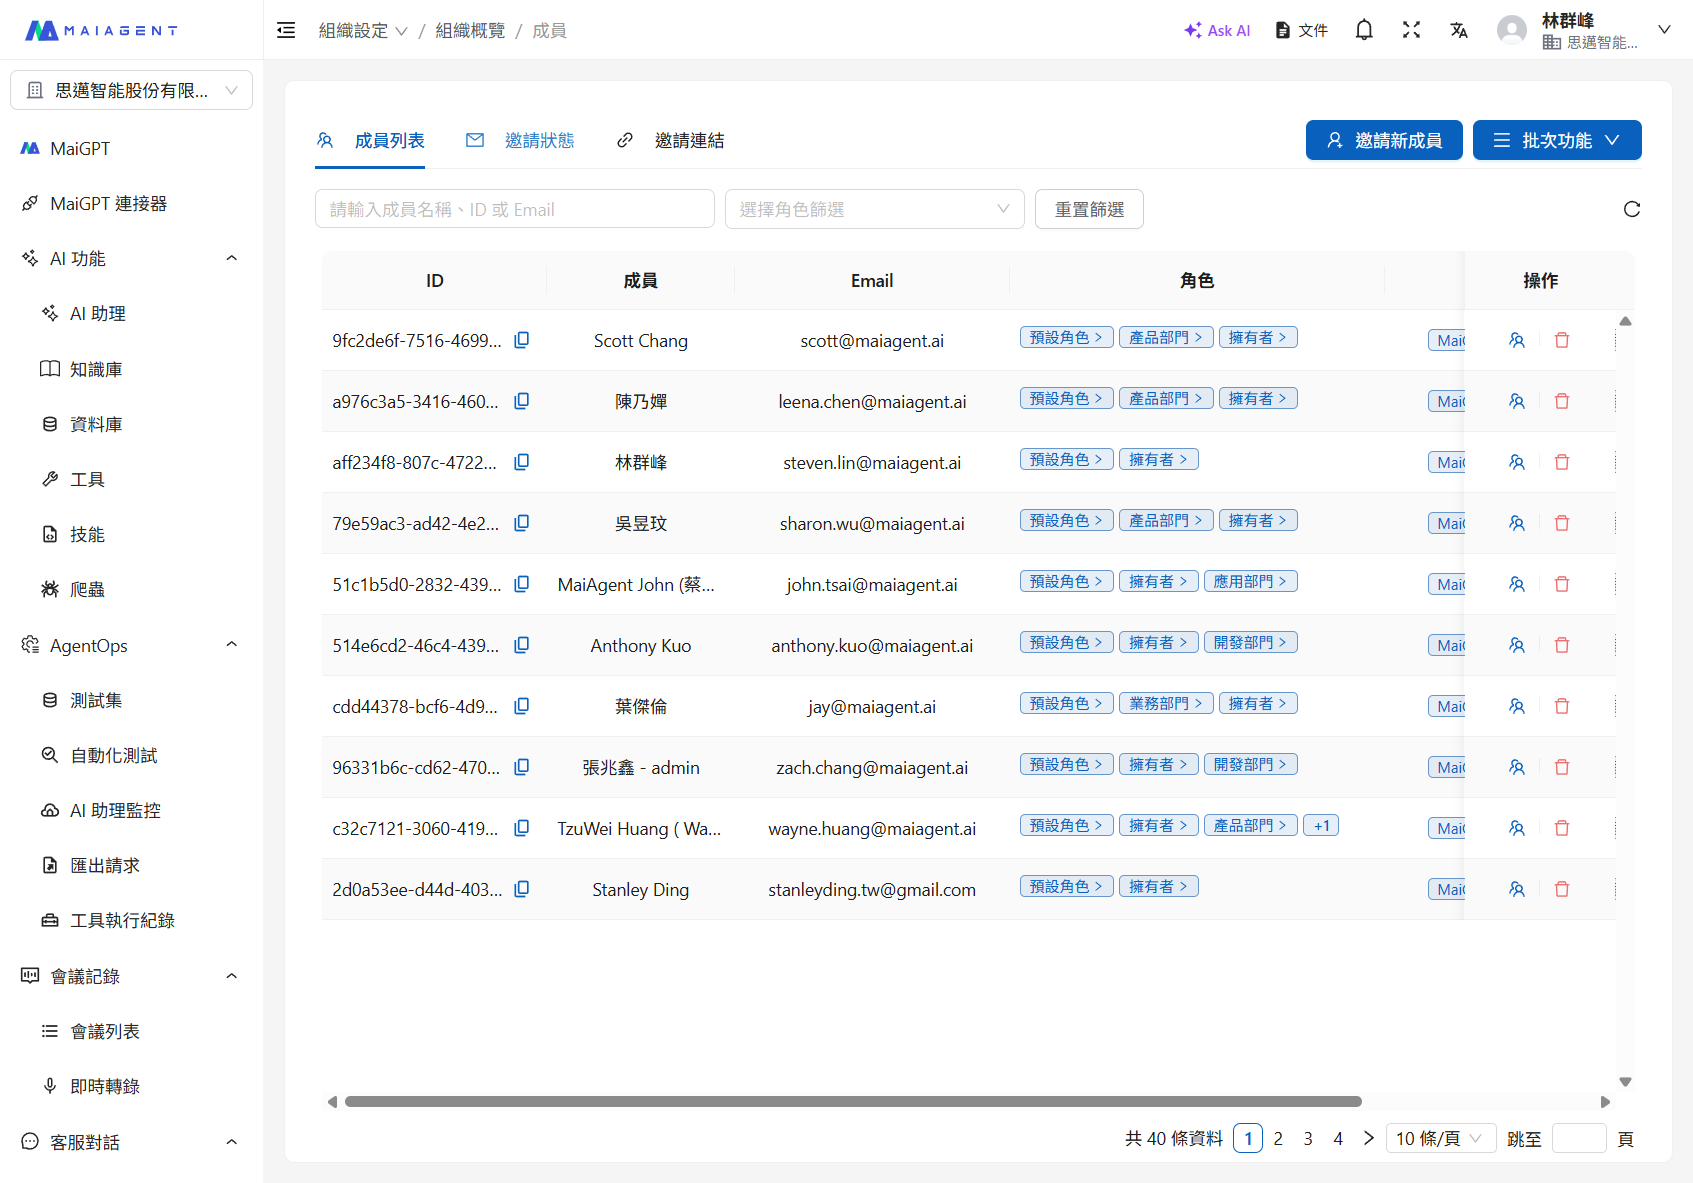The width and height of the screenshot is (1693, 1183).
Task: Copy Scott Chang's ID using the copy icon
Action: (521, 340)
